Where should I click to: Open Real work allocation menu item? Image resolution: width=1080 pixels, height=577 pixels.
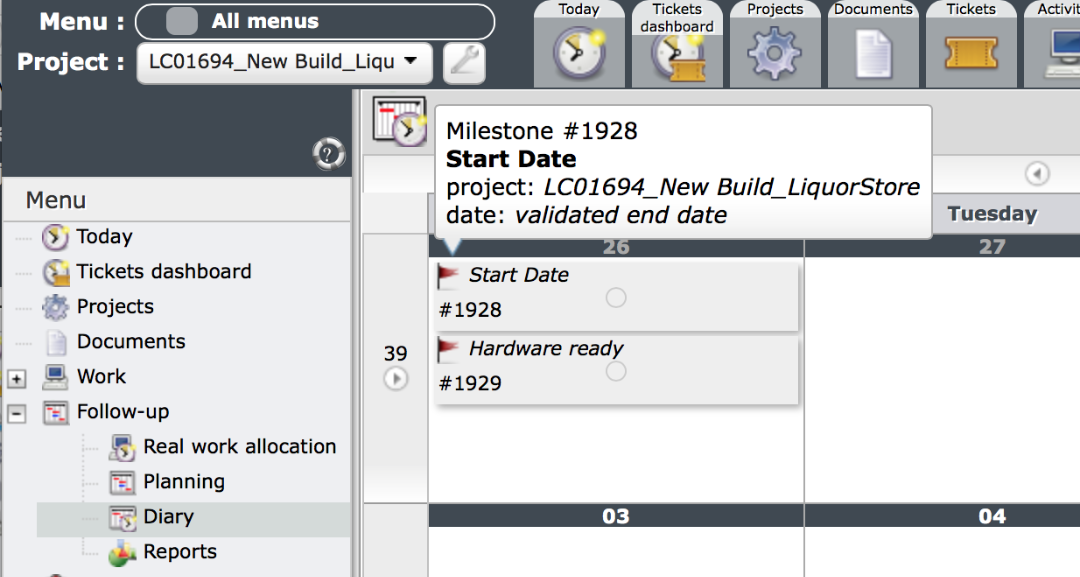coord(239,447)
